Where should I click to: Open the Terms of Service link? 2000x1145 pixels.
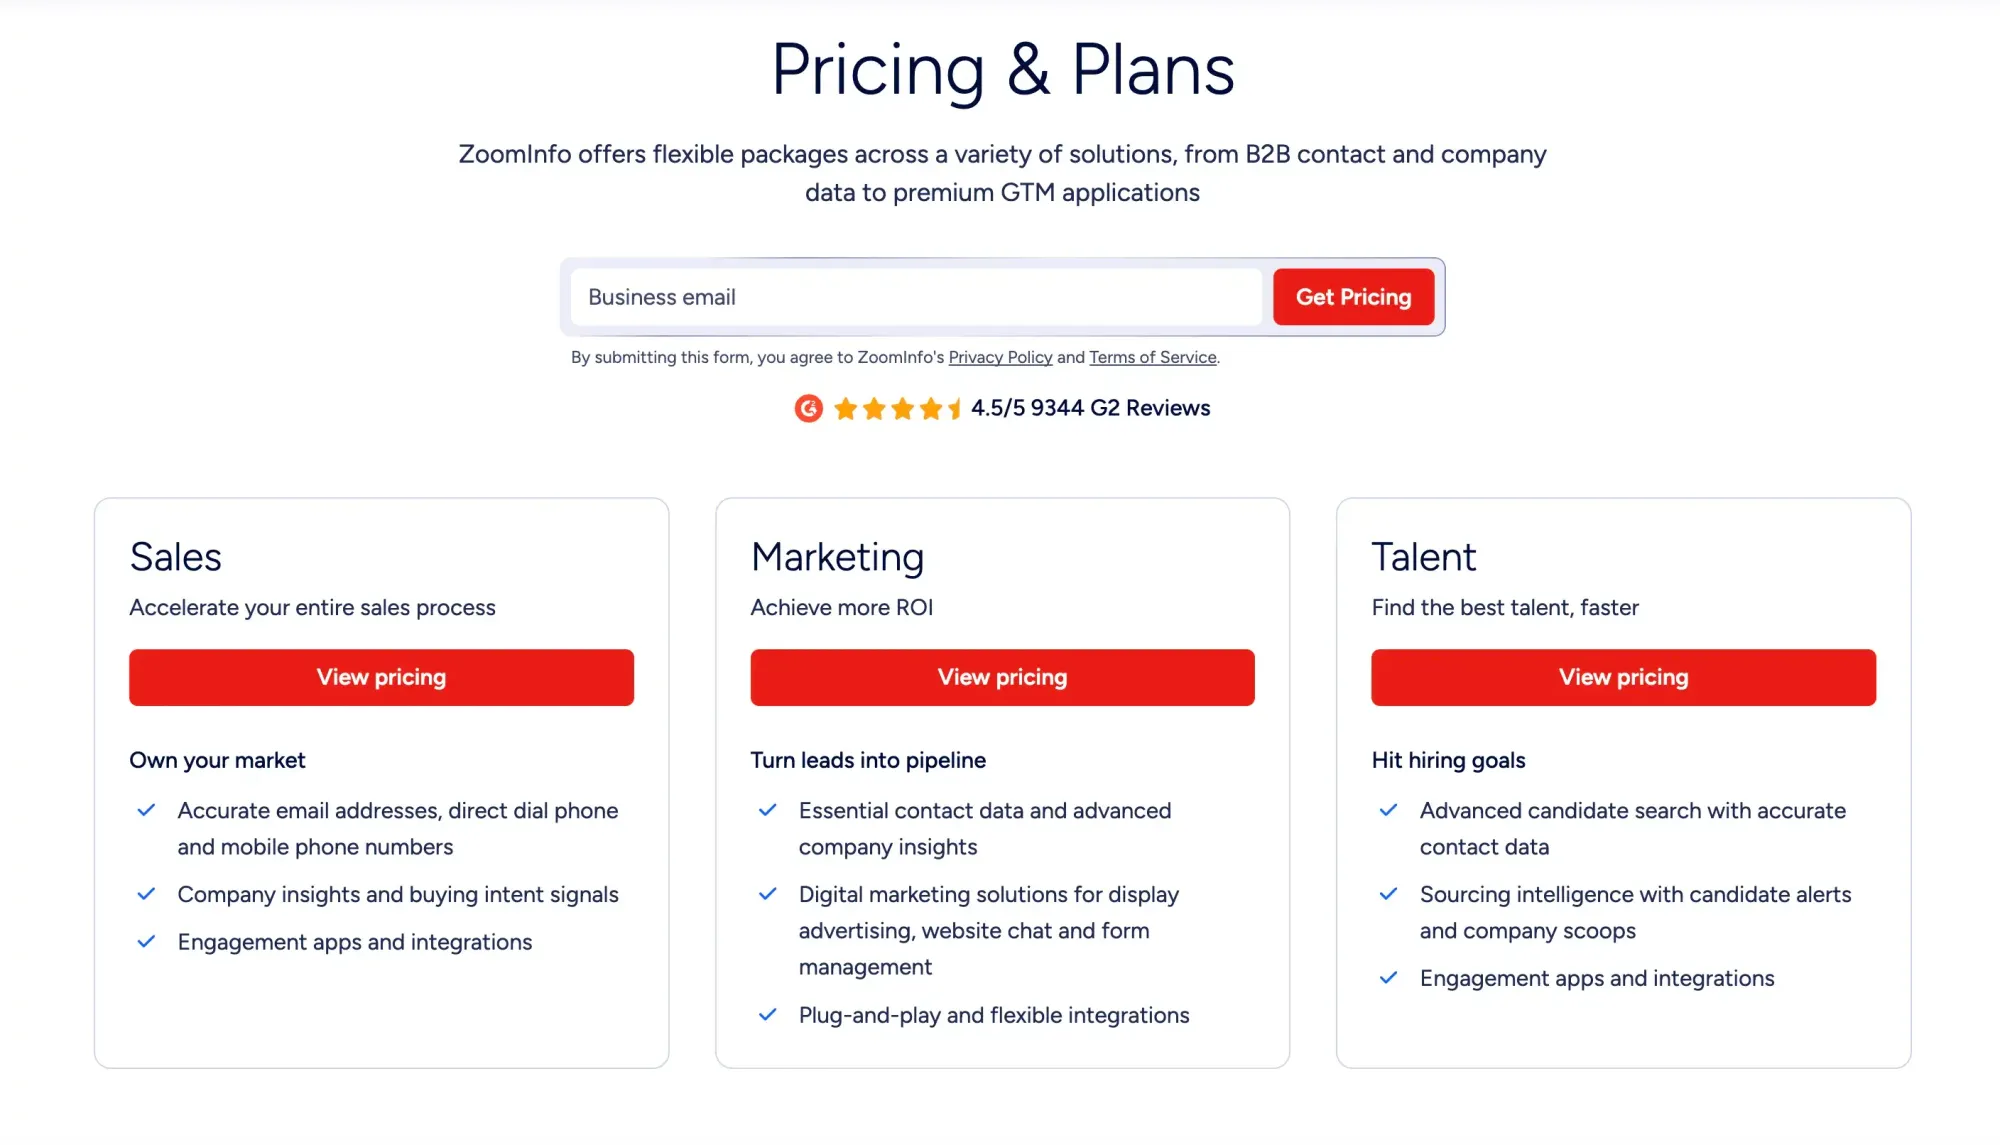point(1152,357)
